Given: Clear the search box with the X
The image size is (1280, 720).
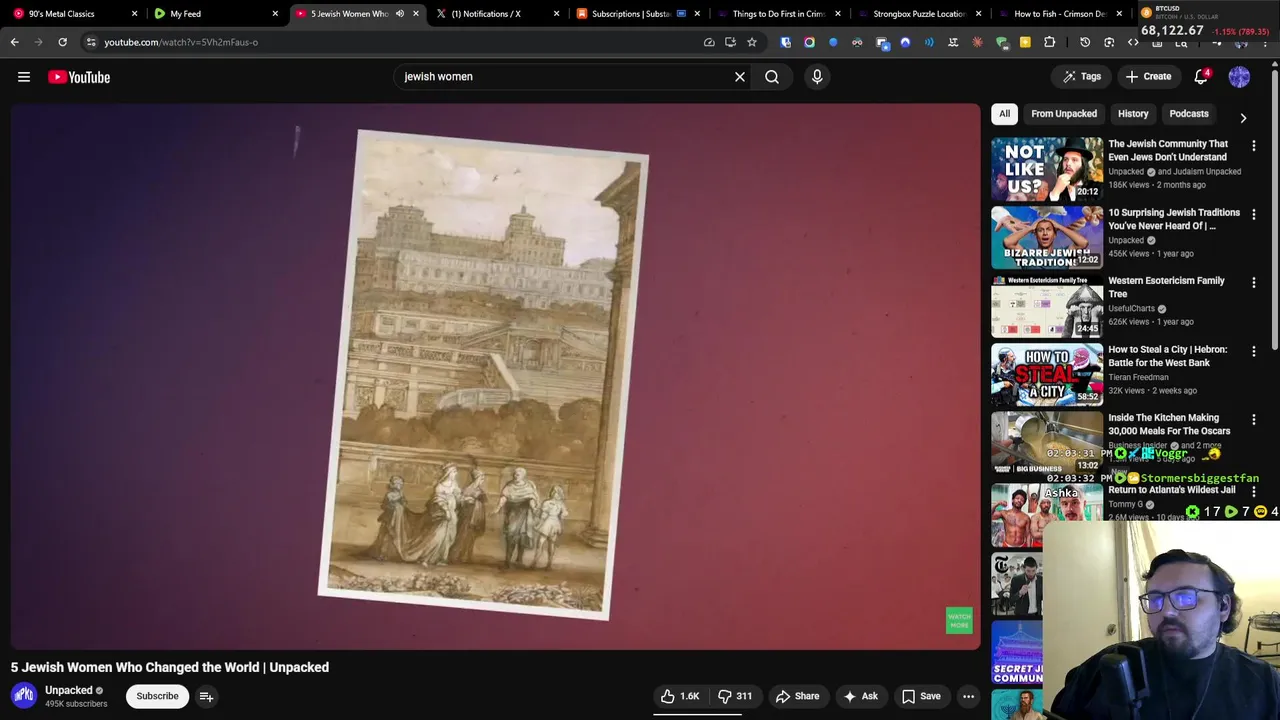Looking at the screenshot, I should 740,77.
